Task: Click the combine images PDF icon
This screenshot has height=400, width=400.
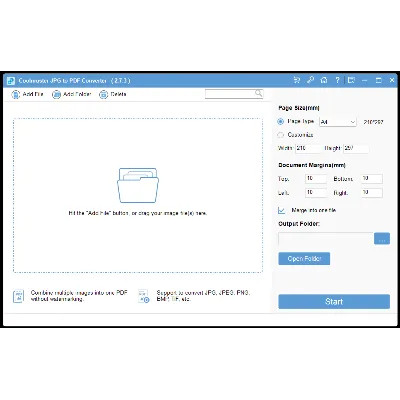Action: [18, 296]
